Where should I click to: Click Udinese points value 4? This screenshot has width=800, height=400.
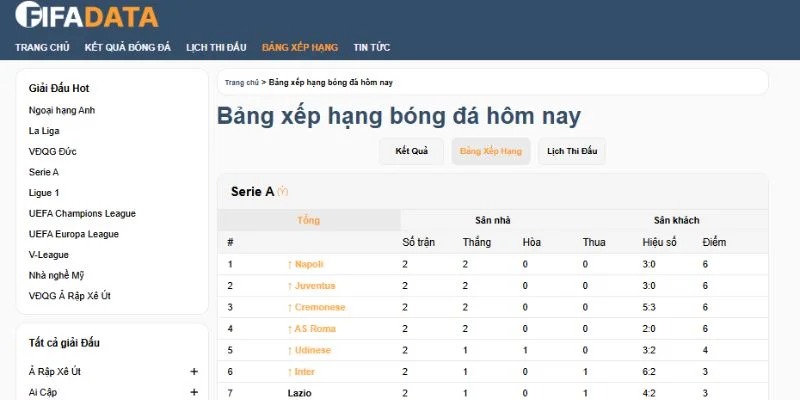[705, 350]
